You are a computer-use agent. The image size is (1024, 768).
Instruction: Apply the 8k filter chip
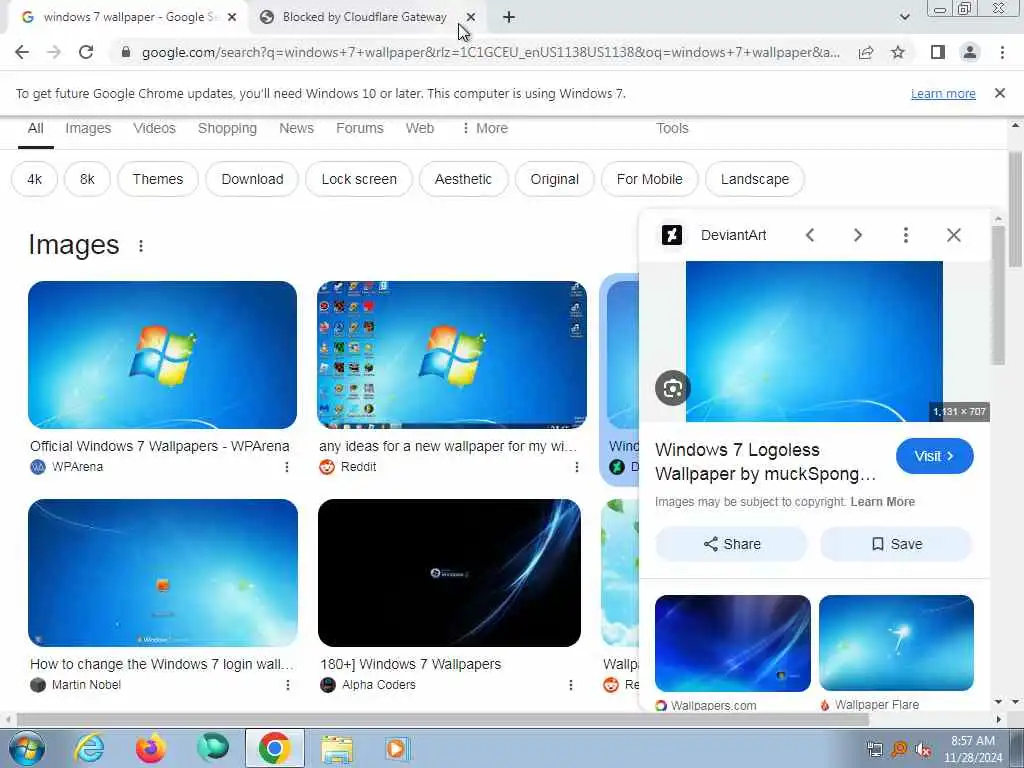[x=88, y=179]
